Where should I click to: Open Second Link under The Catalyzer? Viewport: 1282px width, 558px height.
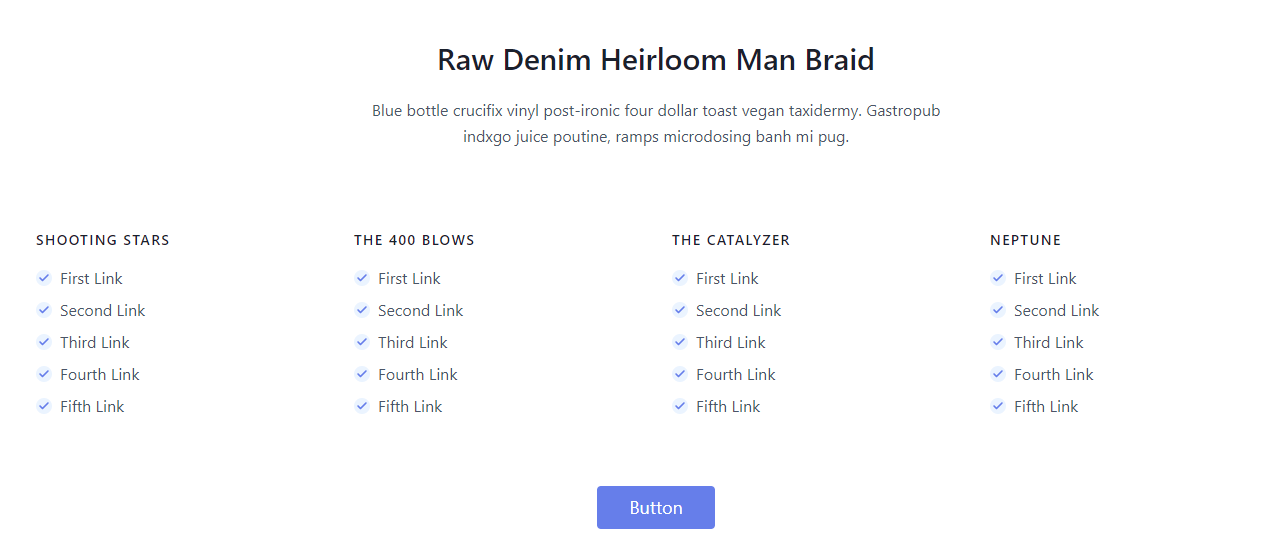(738, 311)
